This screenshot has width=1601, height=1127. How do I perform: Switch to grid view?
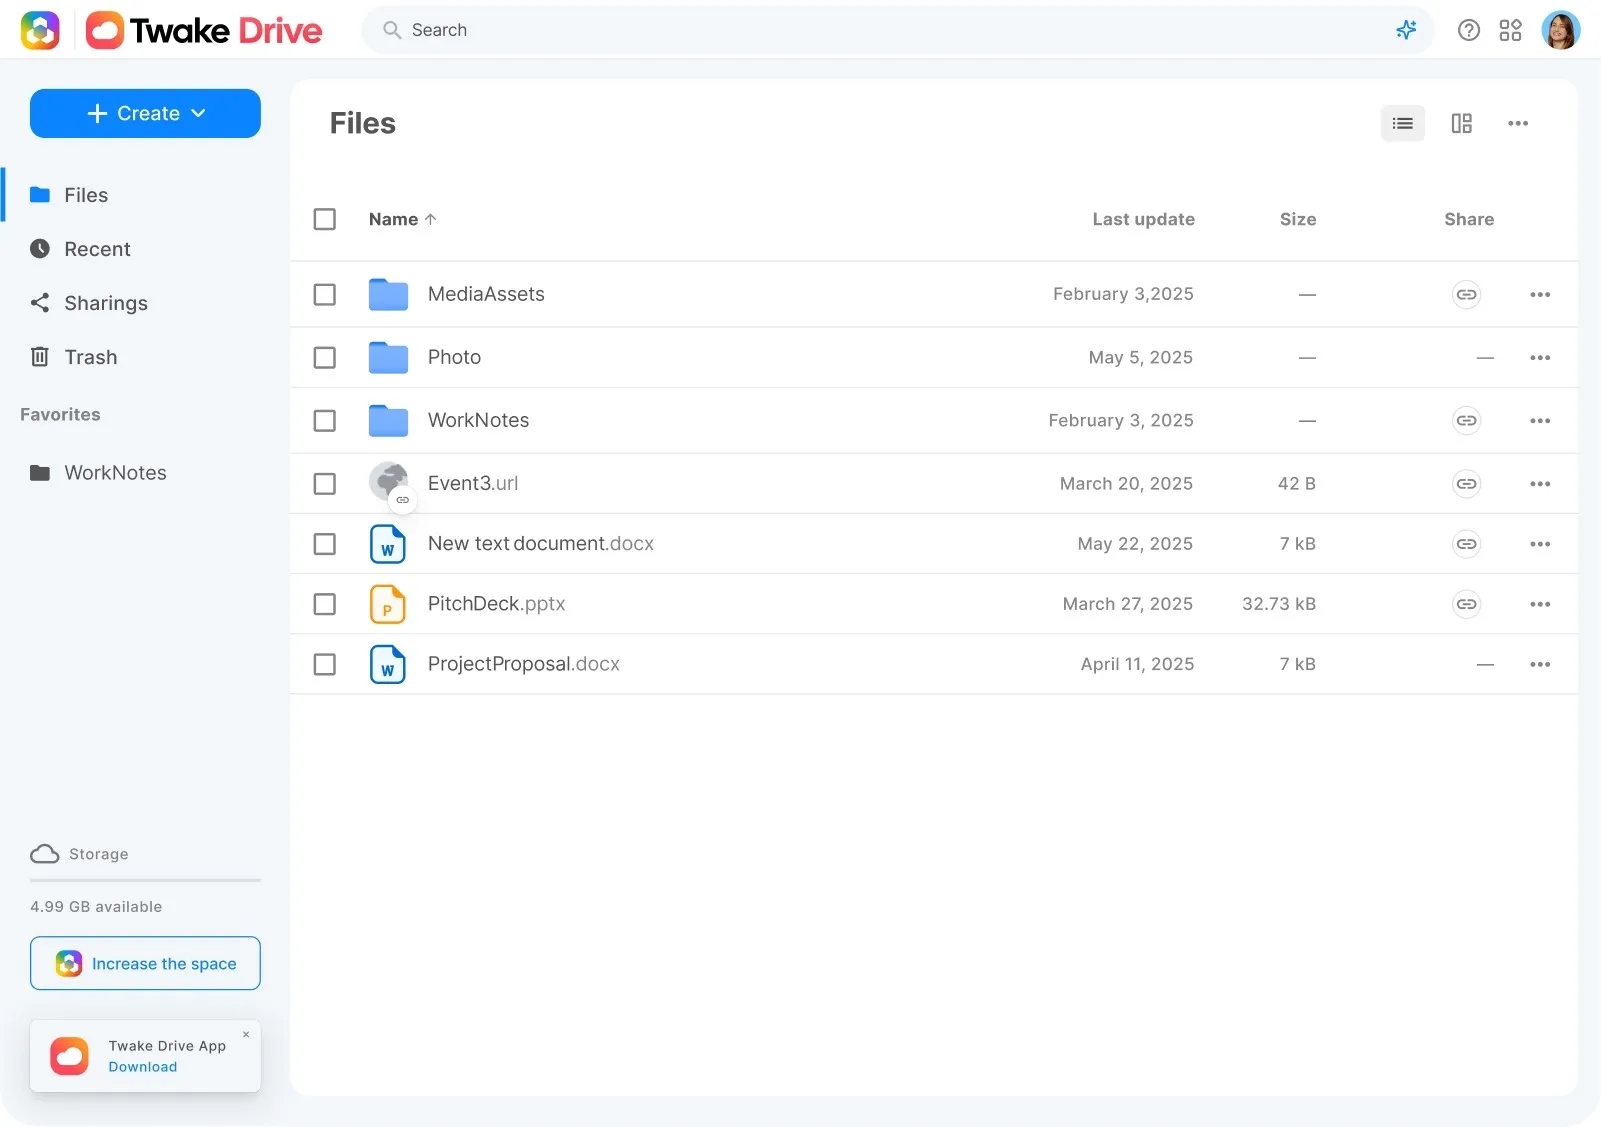tap(1461, 123)
